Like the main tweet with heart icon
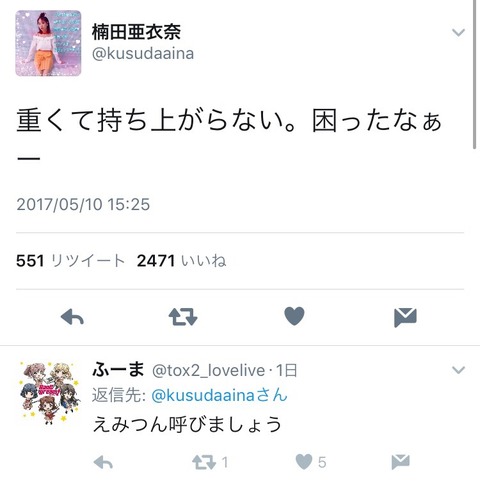 tap(294, 316)
